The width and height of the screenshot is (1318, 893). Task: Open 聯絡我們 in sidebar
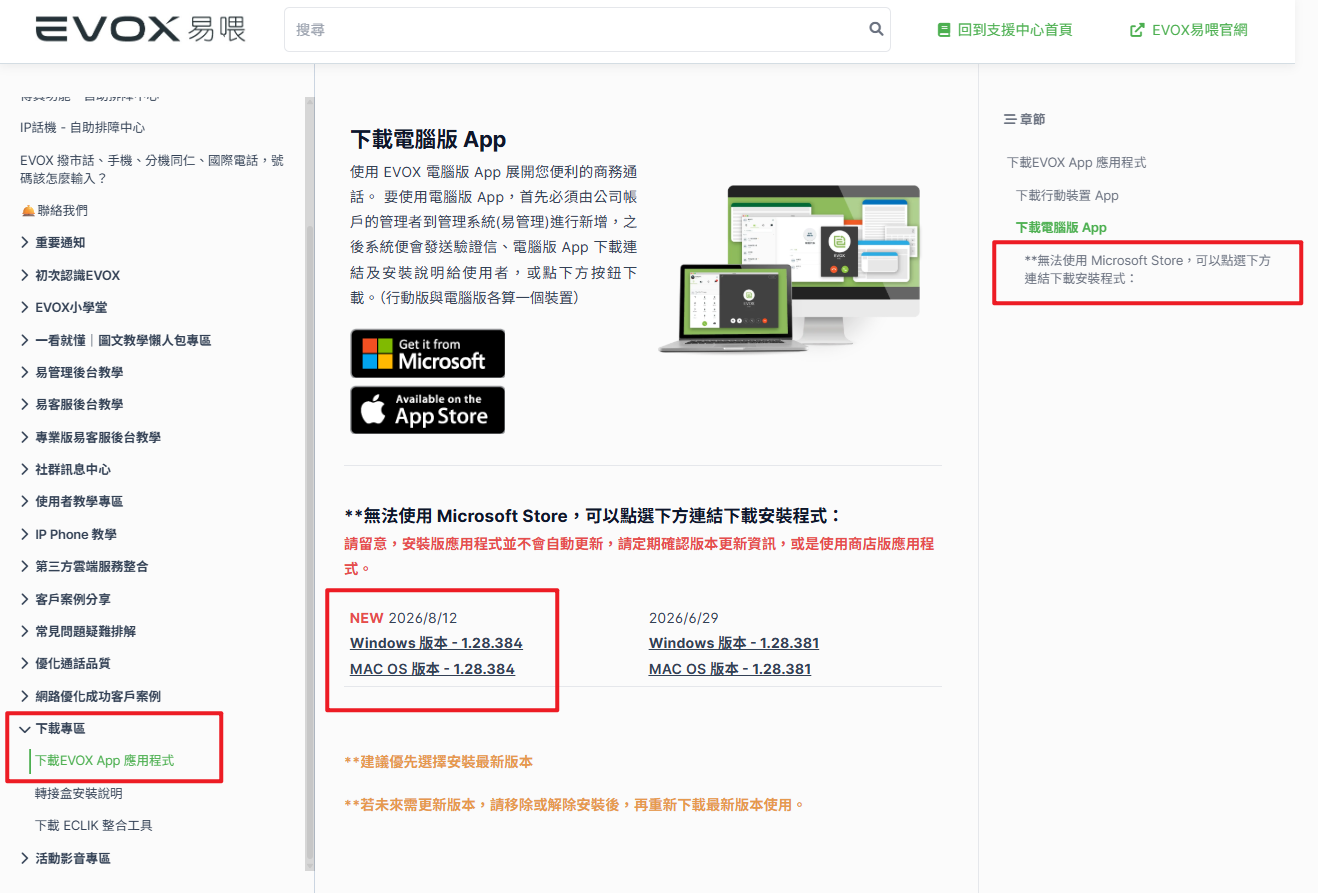54,211
